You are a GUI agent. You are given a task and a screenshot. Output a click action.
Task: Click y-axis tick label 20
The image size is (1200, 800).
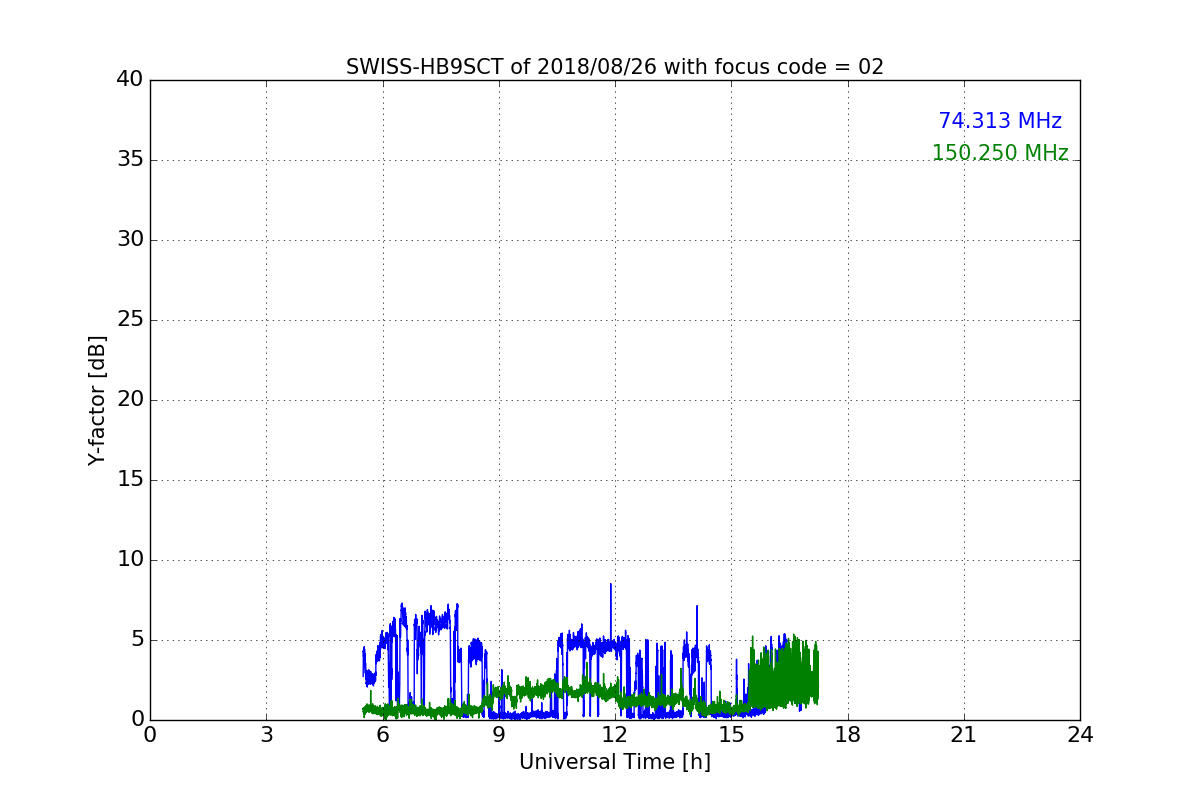coord(130,400)
